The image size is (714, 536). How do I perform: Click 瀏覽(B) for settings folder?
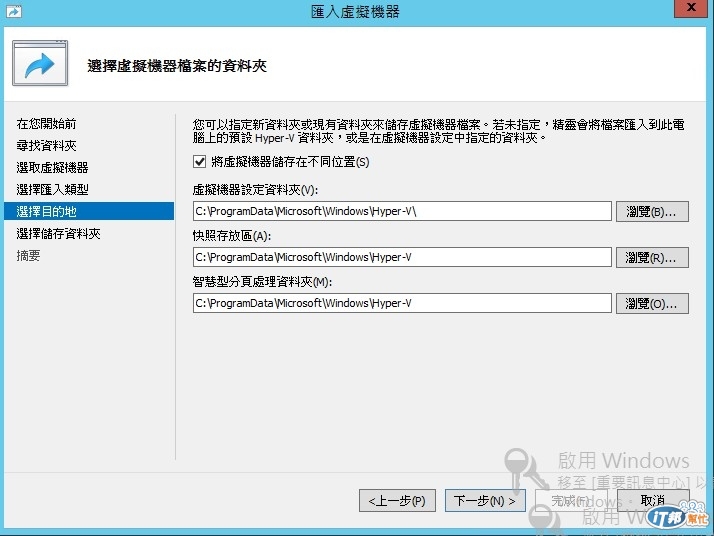(x=652, y=212)
